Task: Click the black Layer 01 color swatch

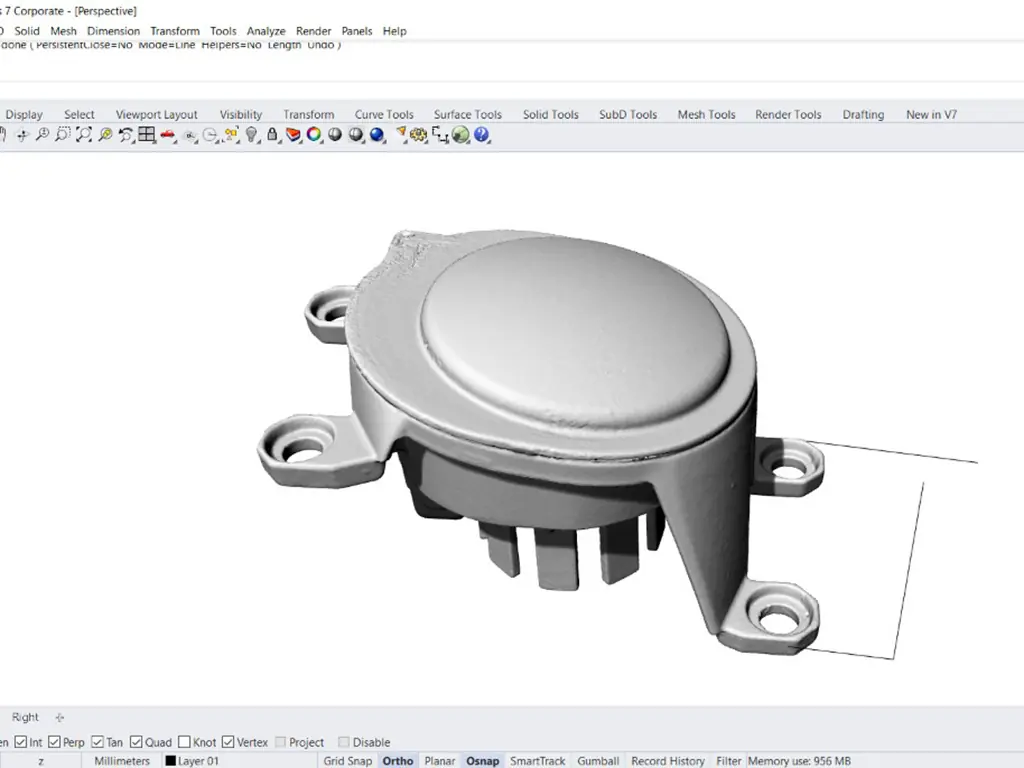Action: 170,761
